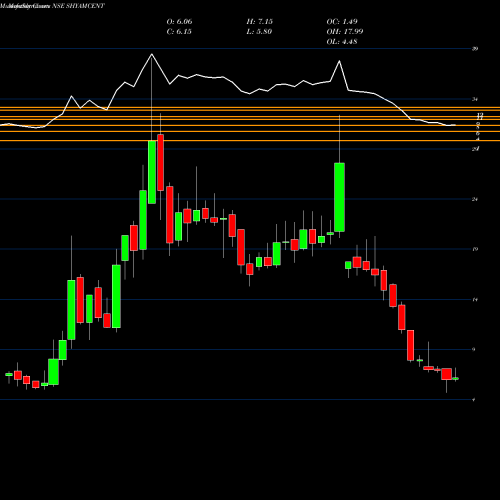Click the 19 price axis label

[x=475, y=249]
